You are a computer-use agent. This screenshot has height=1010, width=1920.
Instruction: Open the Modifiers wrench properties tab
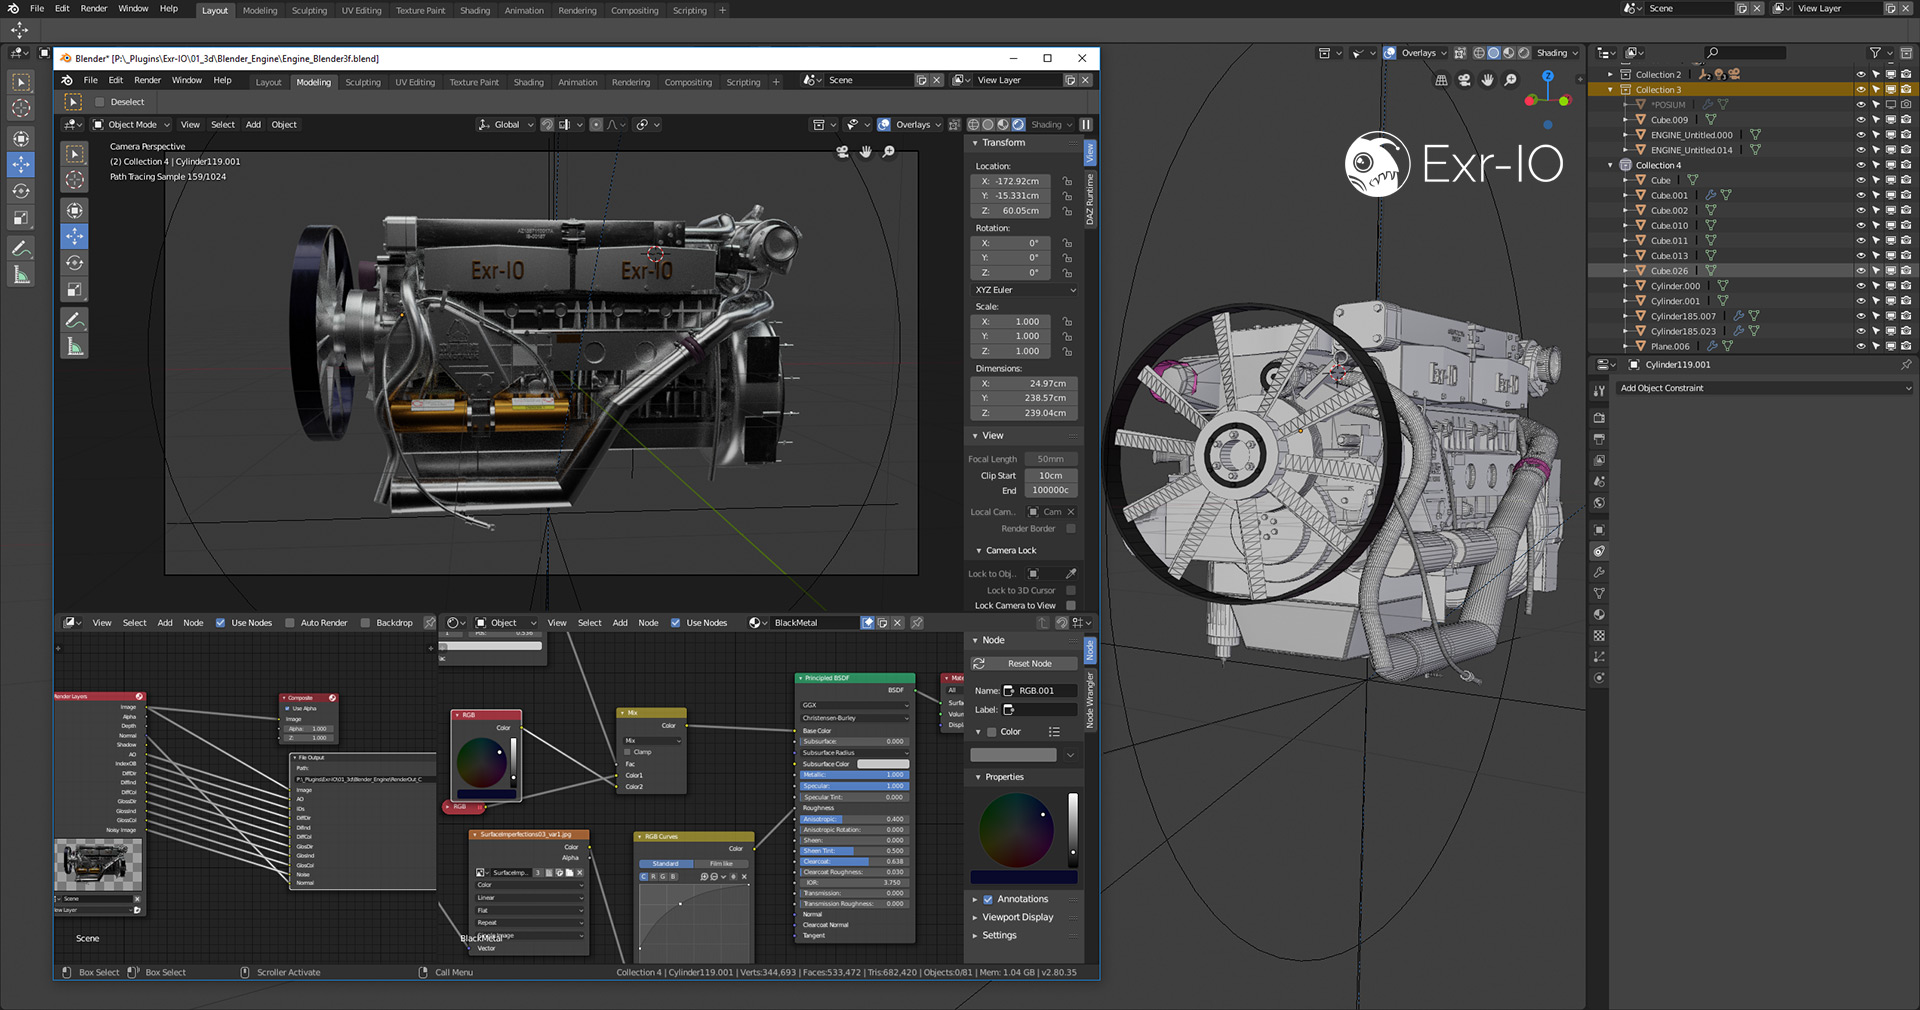click(x=1599, y=573)
